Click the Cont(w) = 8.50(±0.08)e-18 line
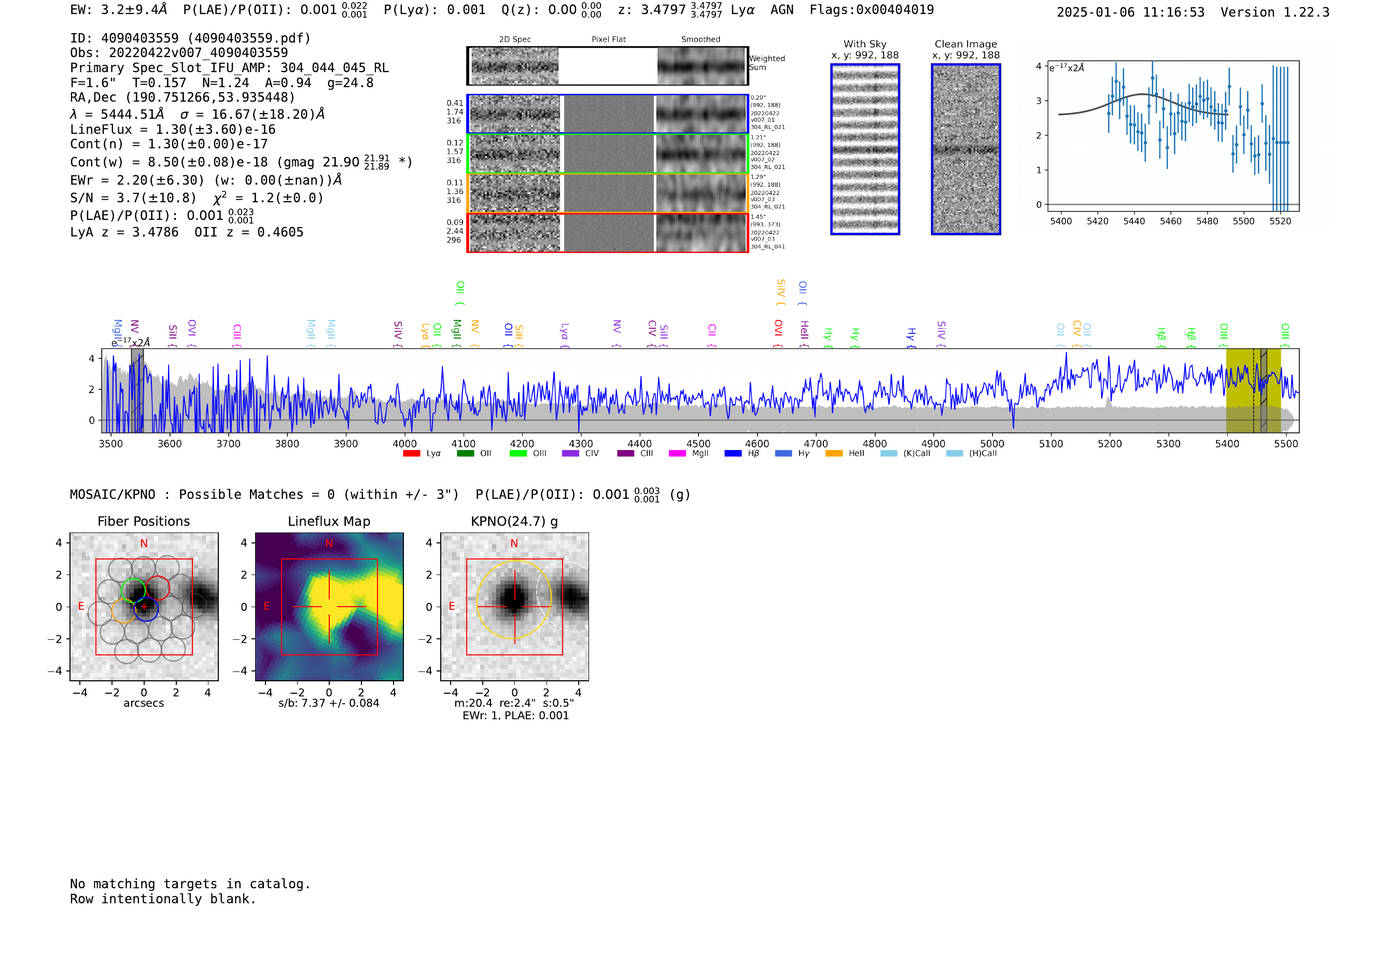The width and height of the screenshot is (1400, 953). (x=241, y=161)
